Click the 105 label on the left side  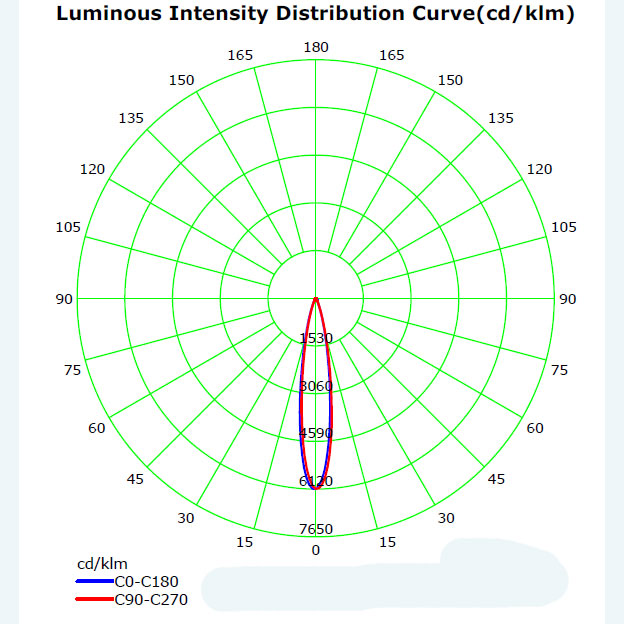tap(68, 227)
